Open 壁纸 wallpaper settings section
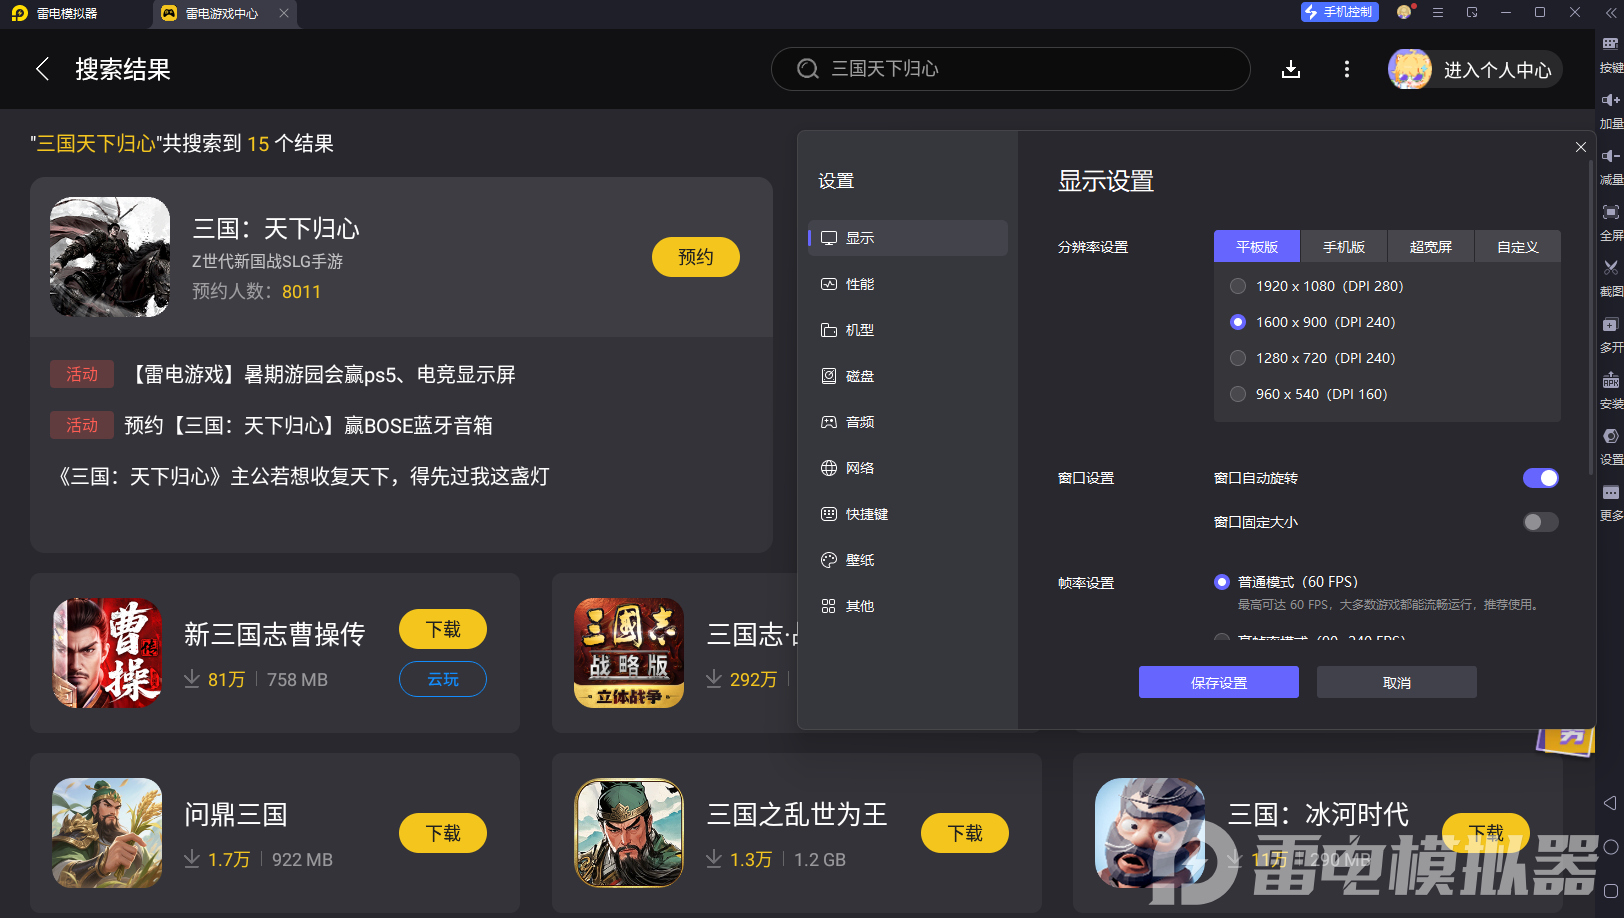1624x918 pixels. point(908,560)
